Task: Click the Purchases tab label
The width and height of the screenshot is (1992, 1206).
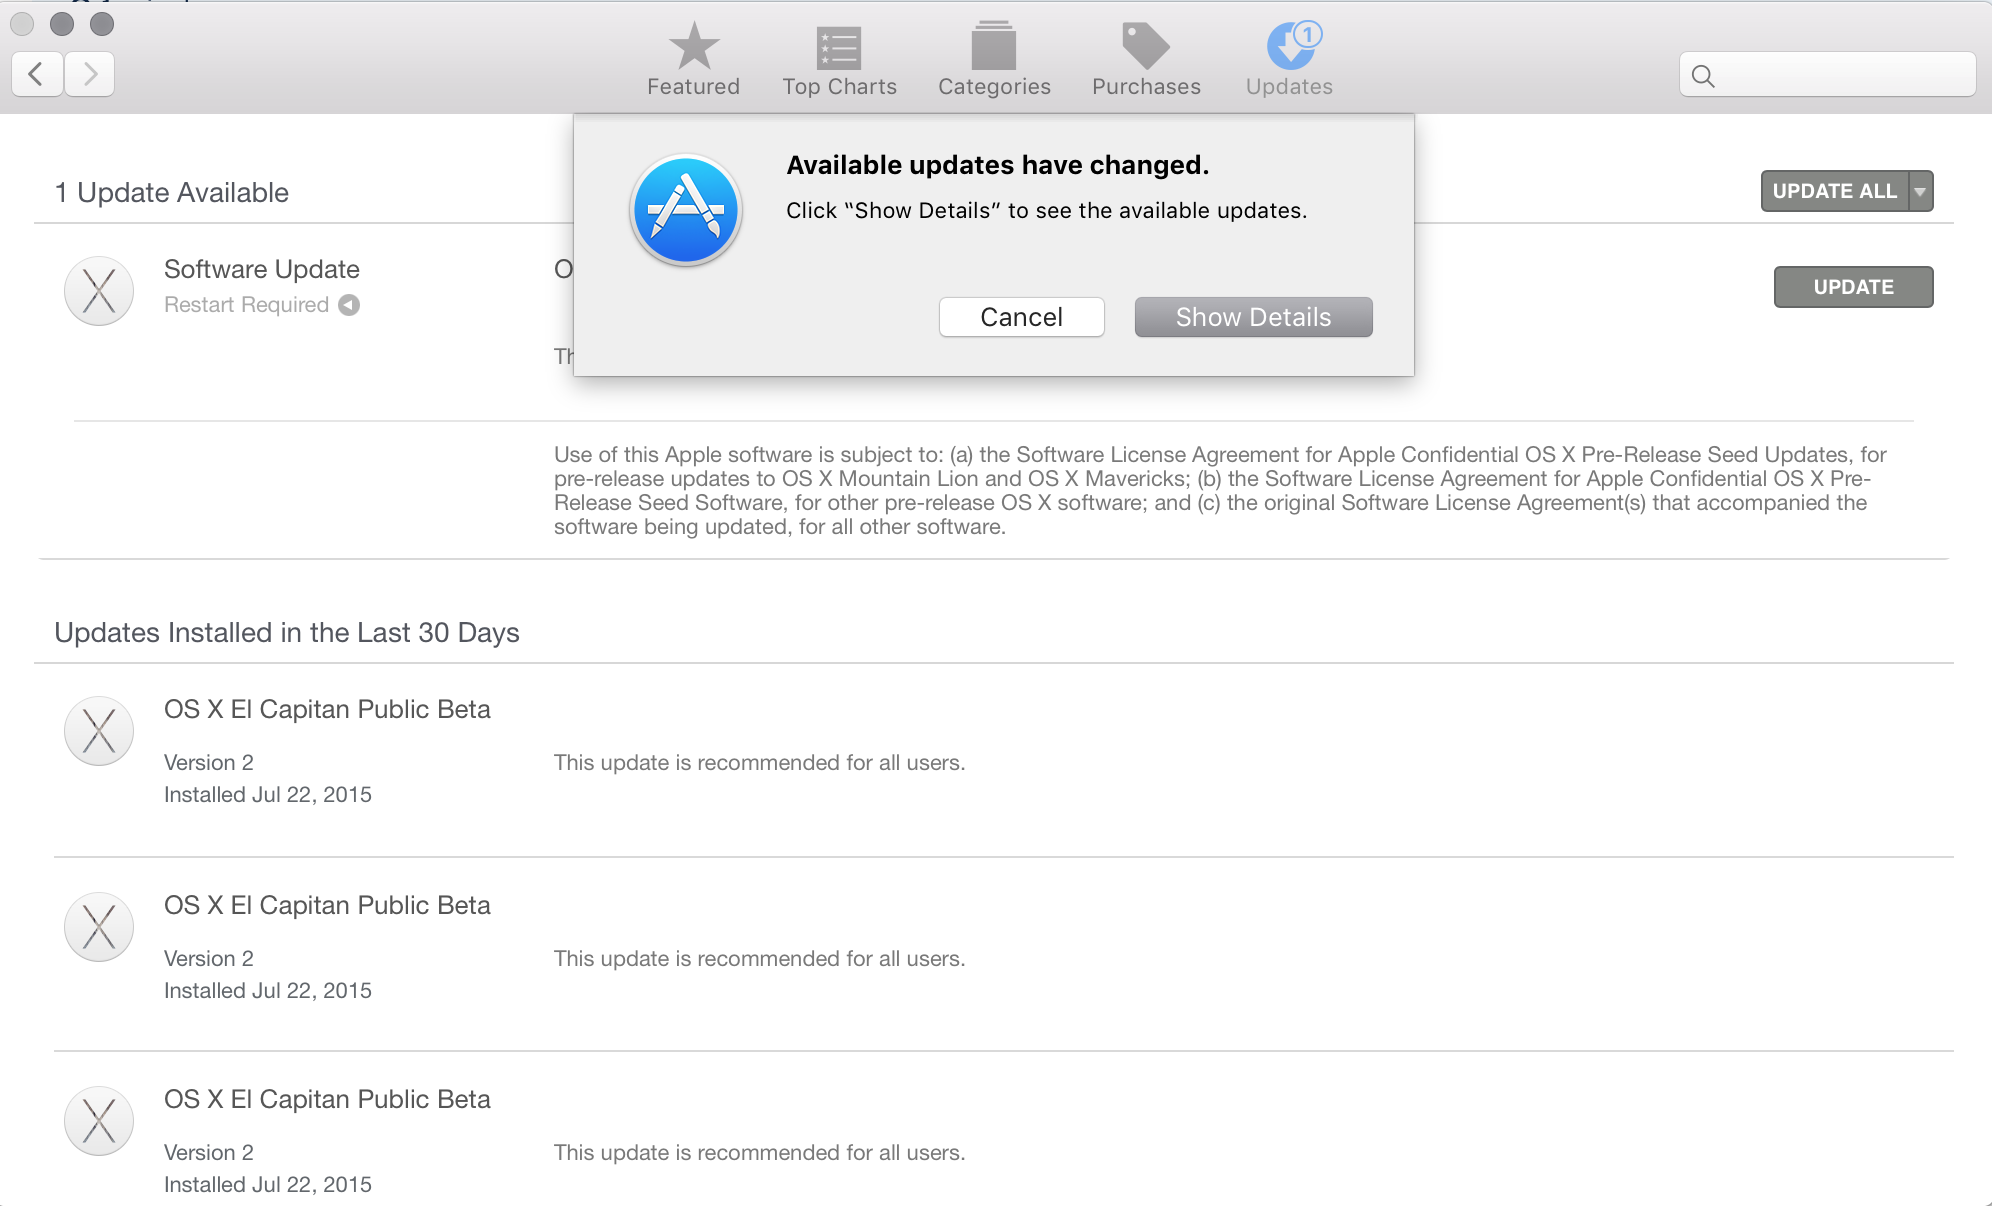Action: coord(1146,87)
